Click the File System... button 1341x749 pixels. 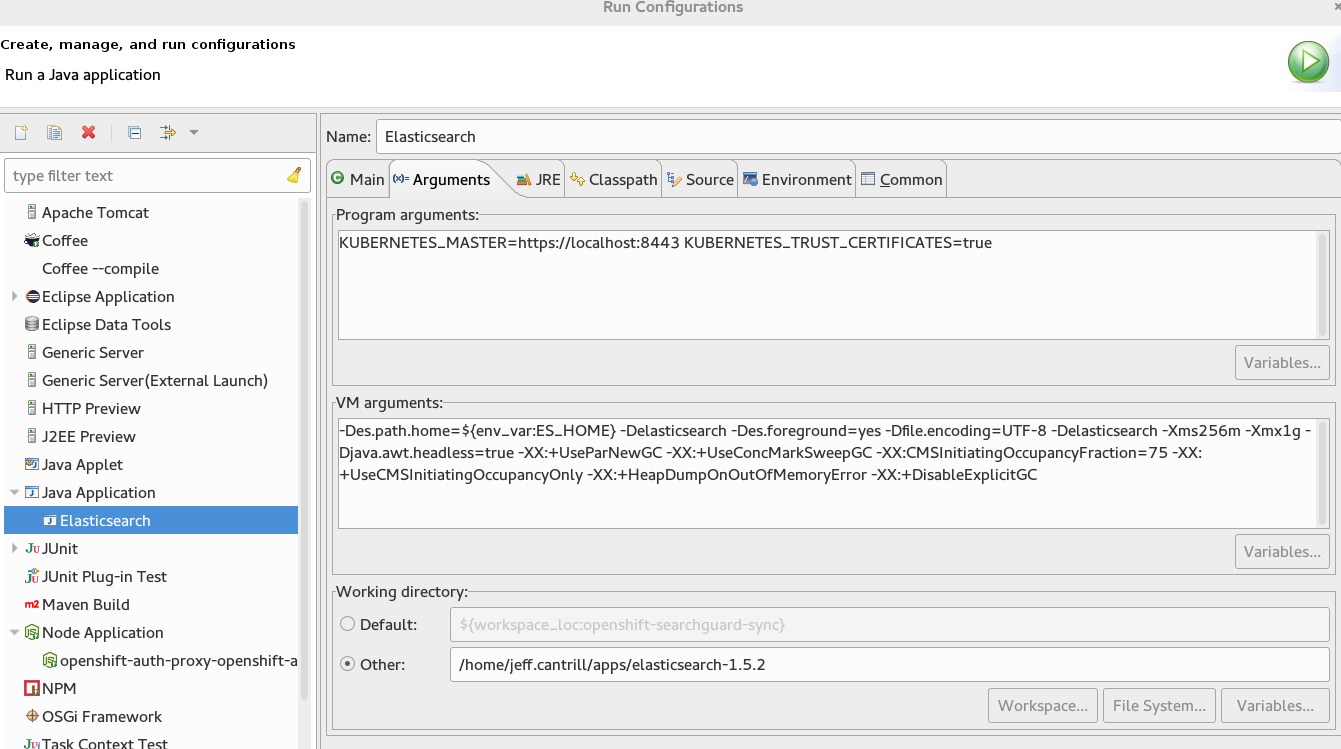[1160, 705]
